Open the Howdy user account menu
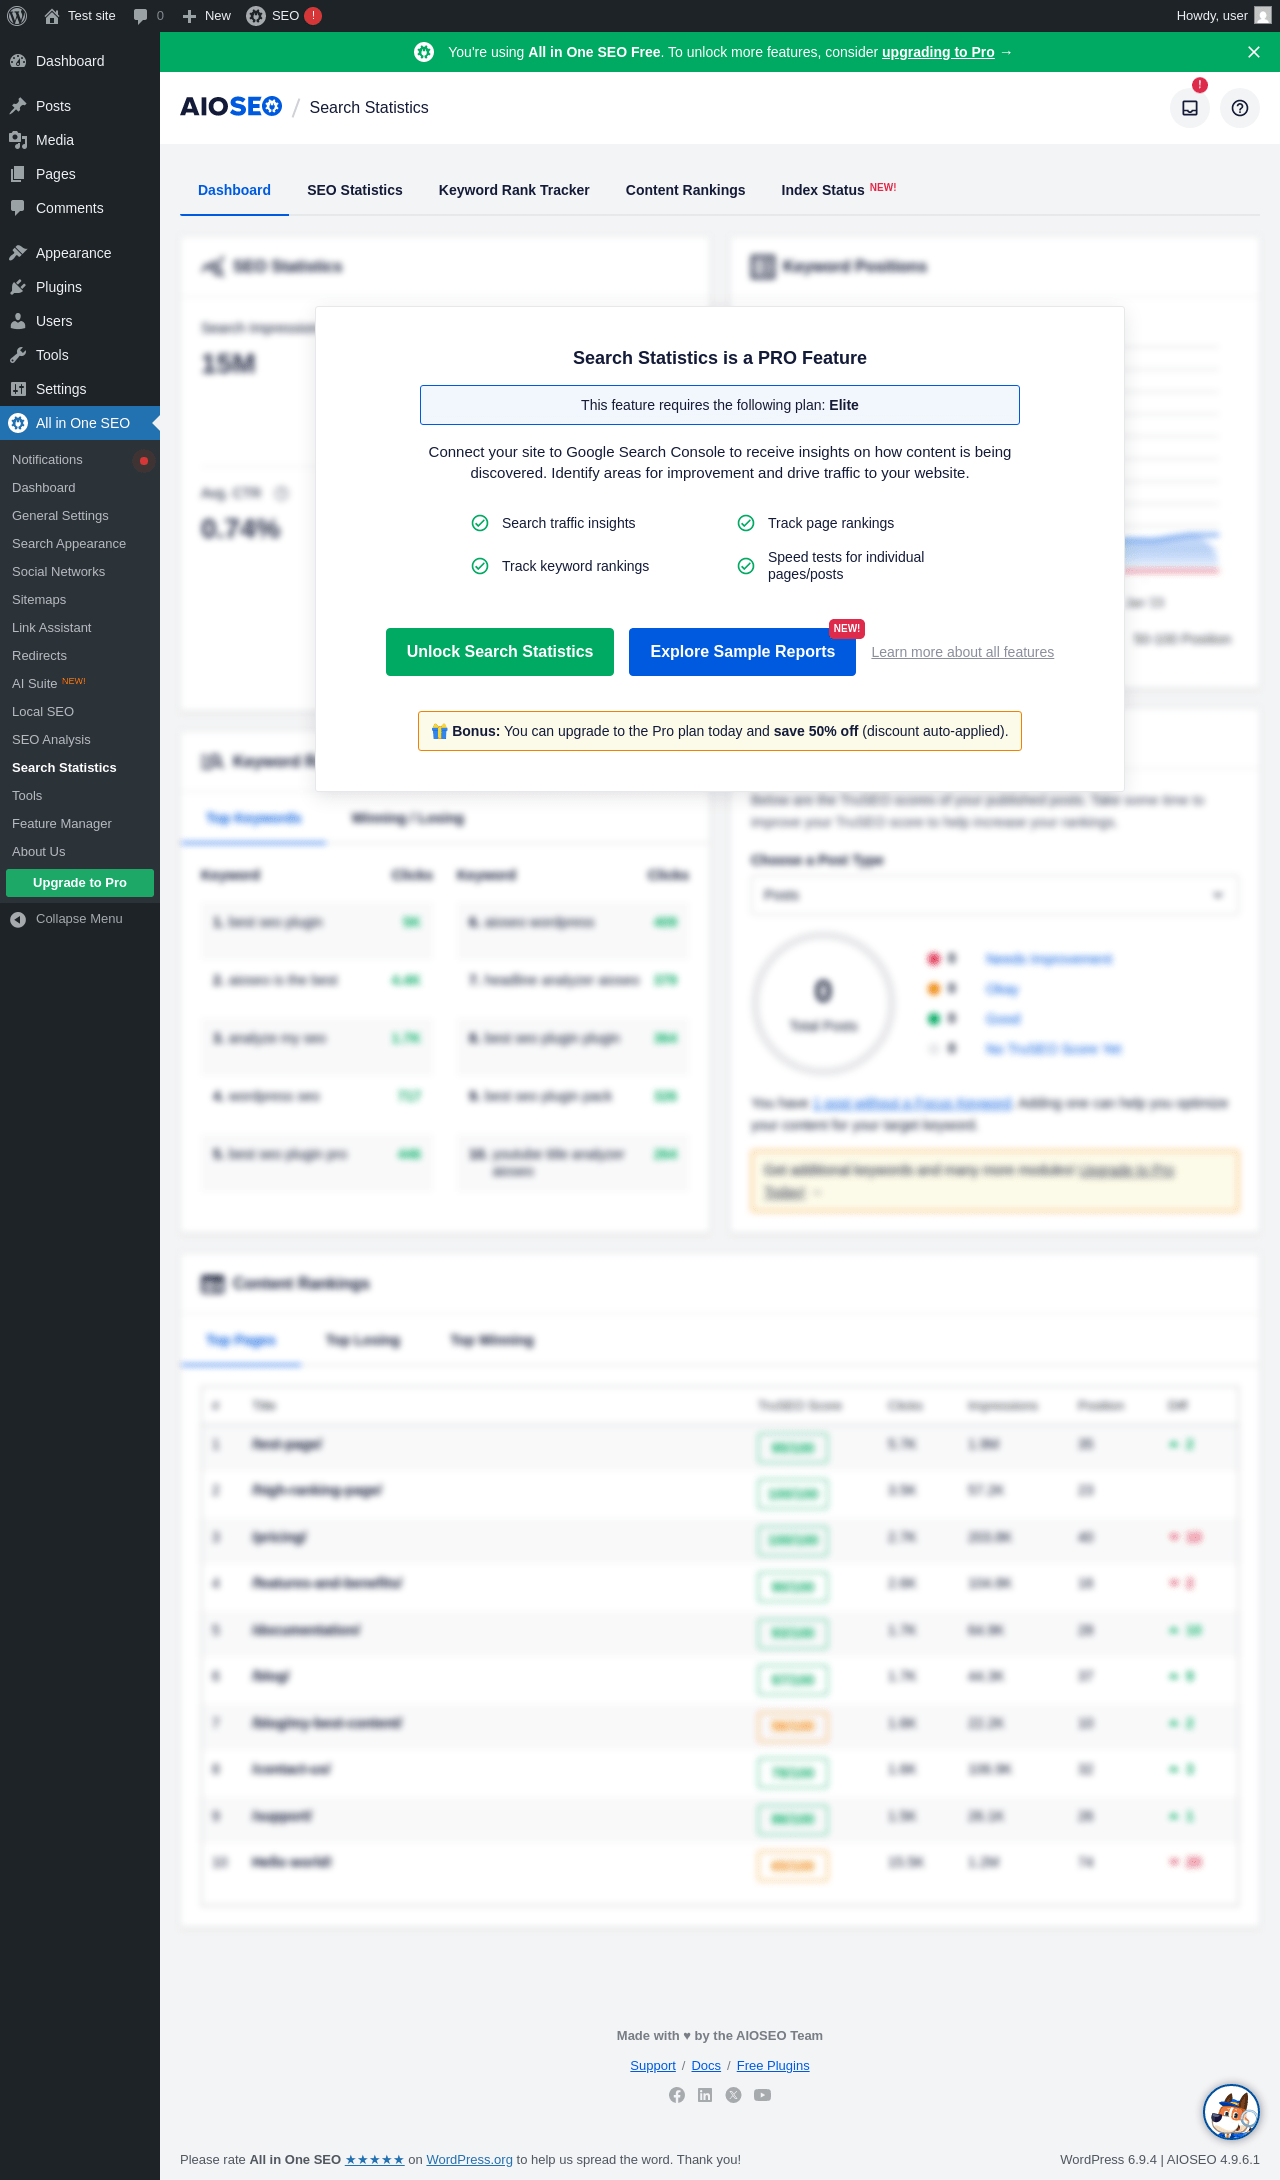1280x2180 pixels. (1223, 16)
